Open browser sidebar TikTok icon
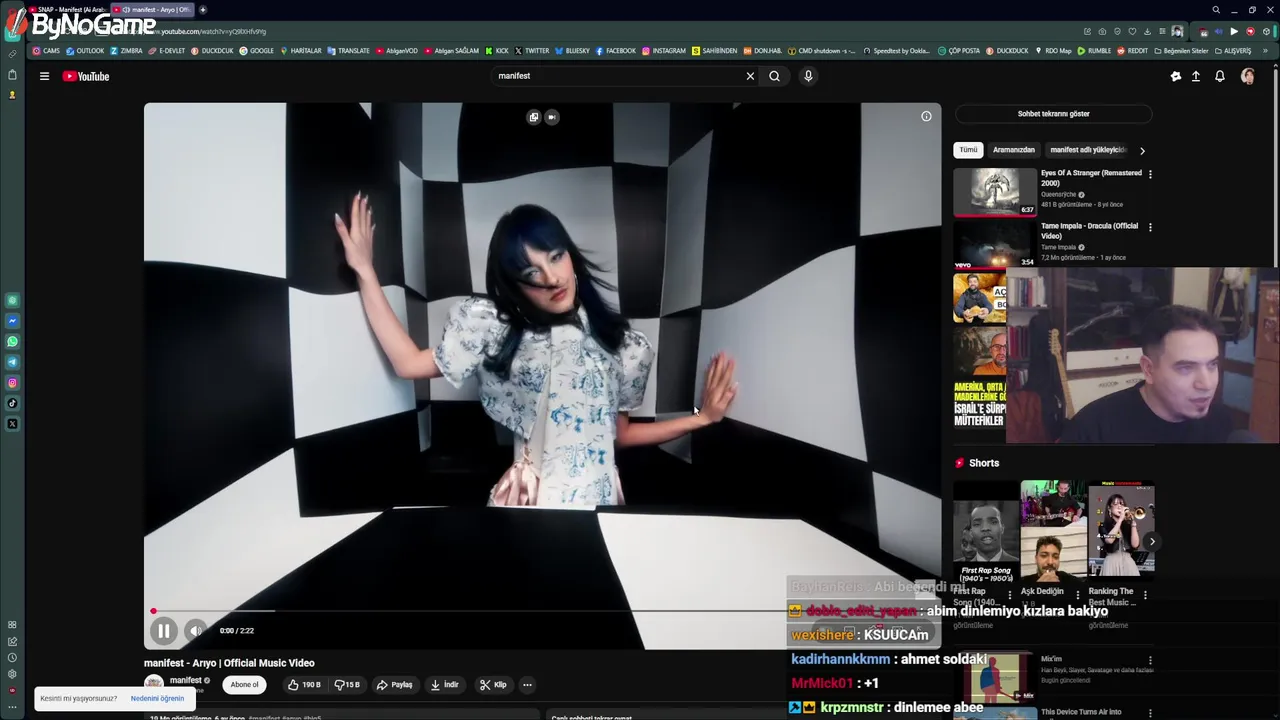Screen dimensions: 1280x720 12,404
